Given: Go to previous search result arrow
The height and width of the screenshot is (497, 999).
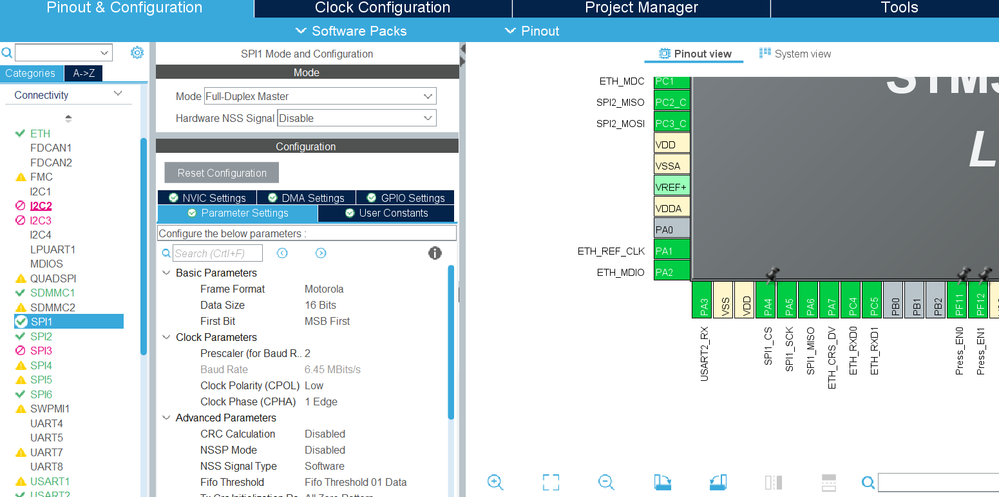Looking at the screenshot, I should pos(282,253).
